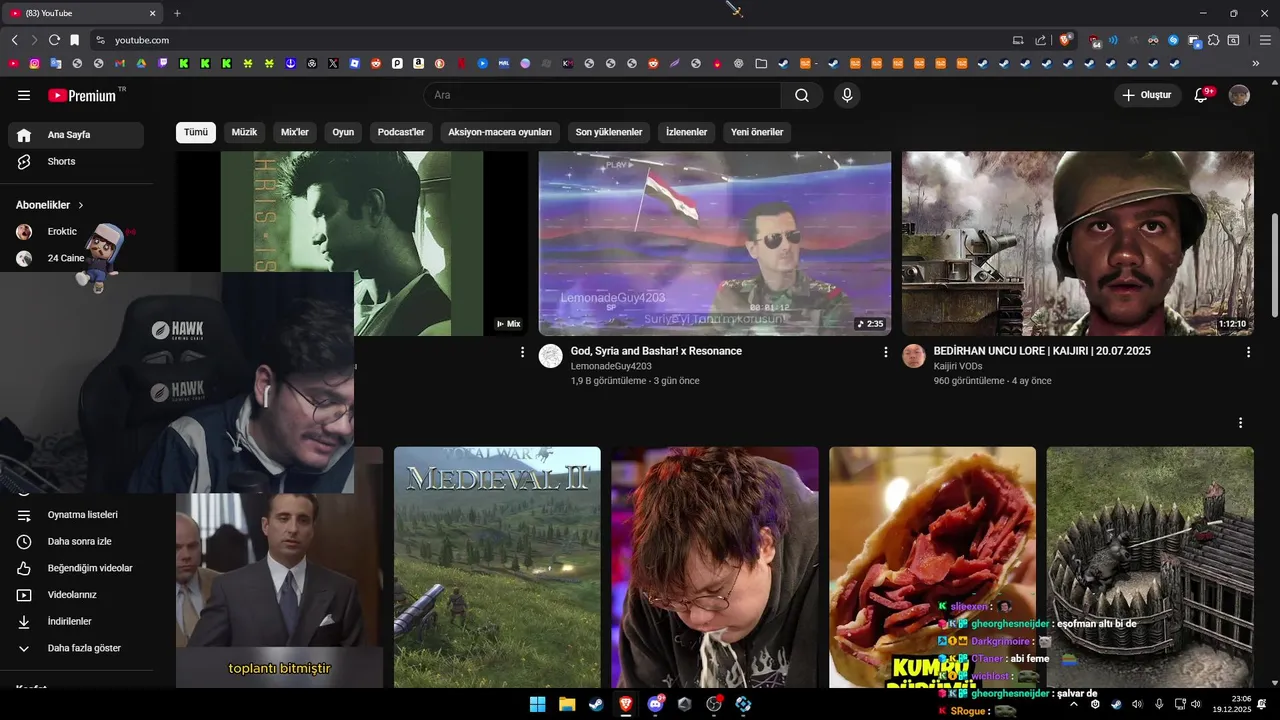Click the share icon in address bar
This screenshot has height=720, width=1280.
pos(1040,40)
